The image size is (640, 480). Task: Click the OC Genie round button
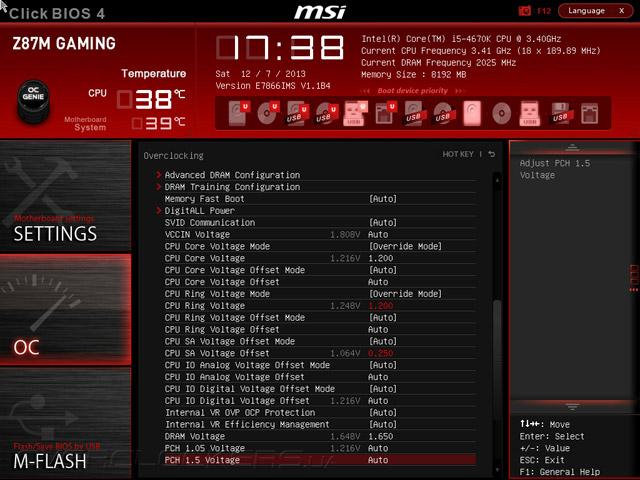[33, 102]
